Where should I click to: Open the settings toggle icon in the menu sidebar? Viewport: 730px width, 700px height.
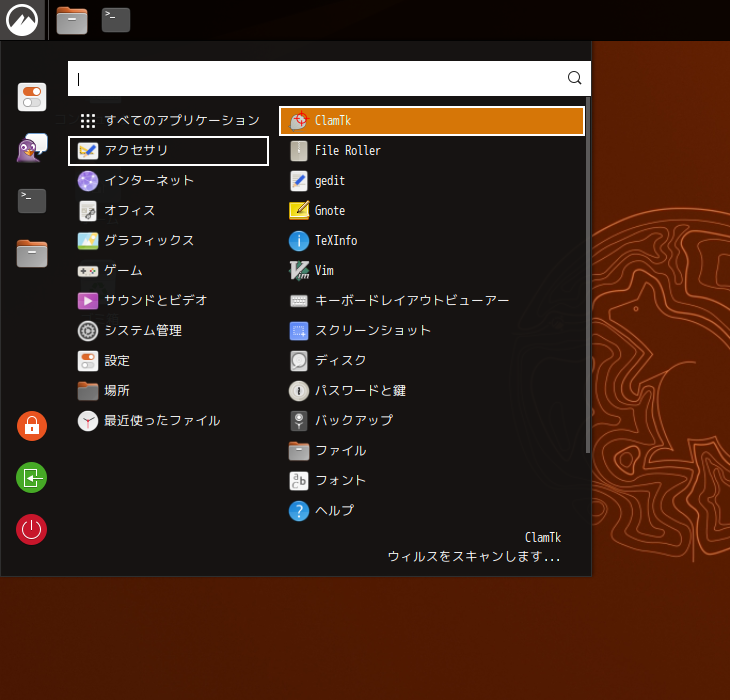pos(32,97)
